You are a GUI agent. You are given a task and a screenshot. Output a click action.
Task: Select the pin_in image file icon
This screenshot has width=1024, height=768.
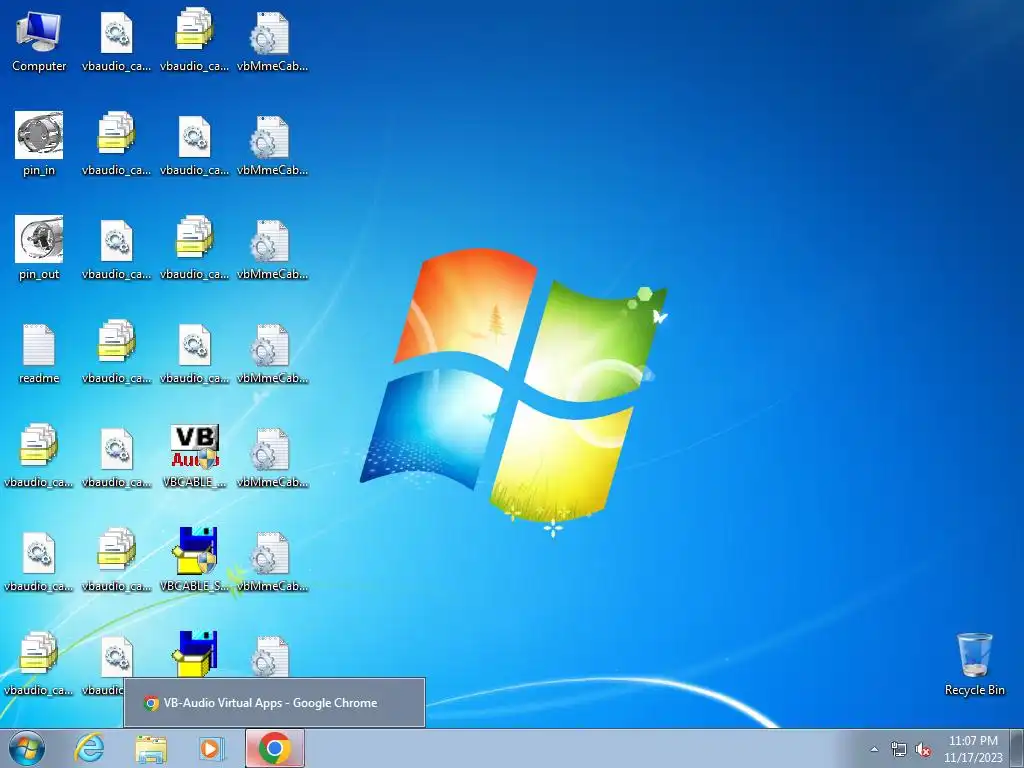point(39,145)
